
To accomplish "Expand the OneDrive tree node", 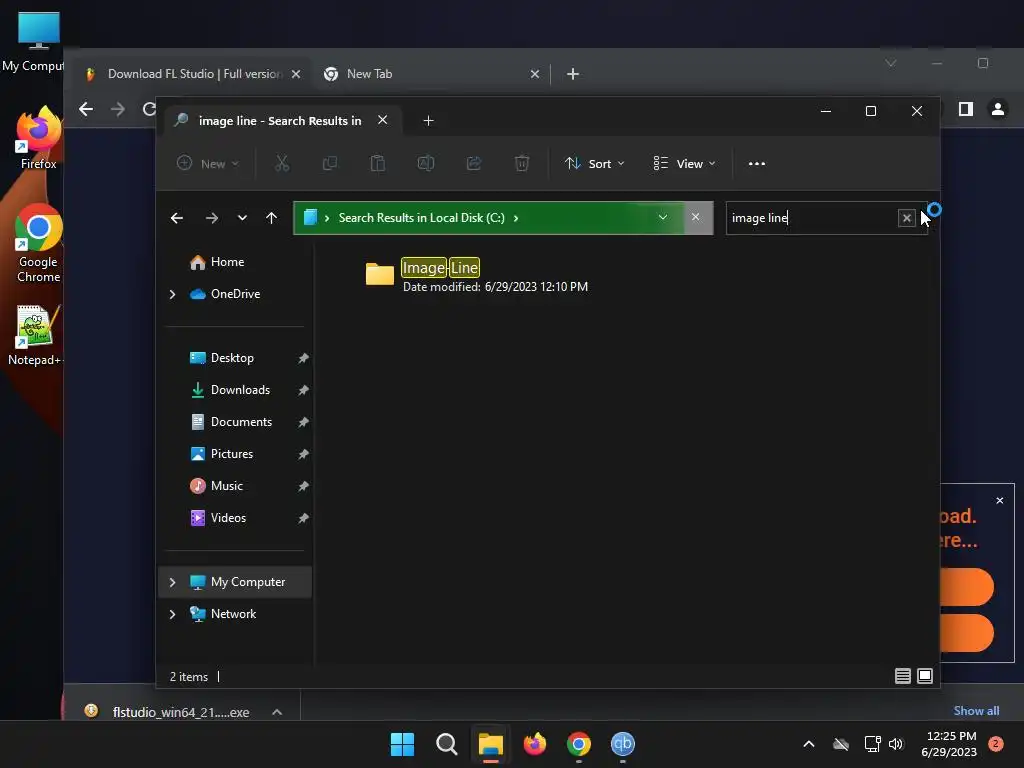I will point(172,295).
